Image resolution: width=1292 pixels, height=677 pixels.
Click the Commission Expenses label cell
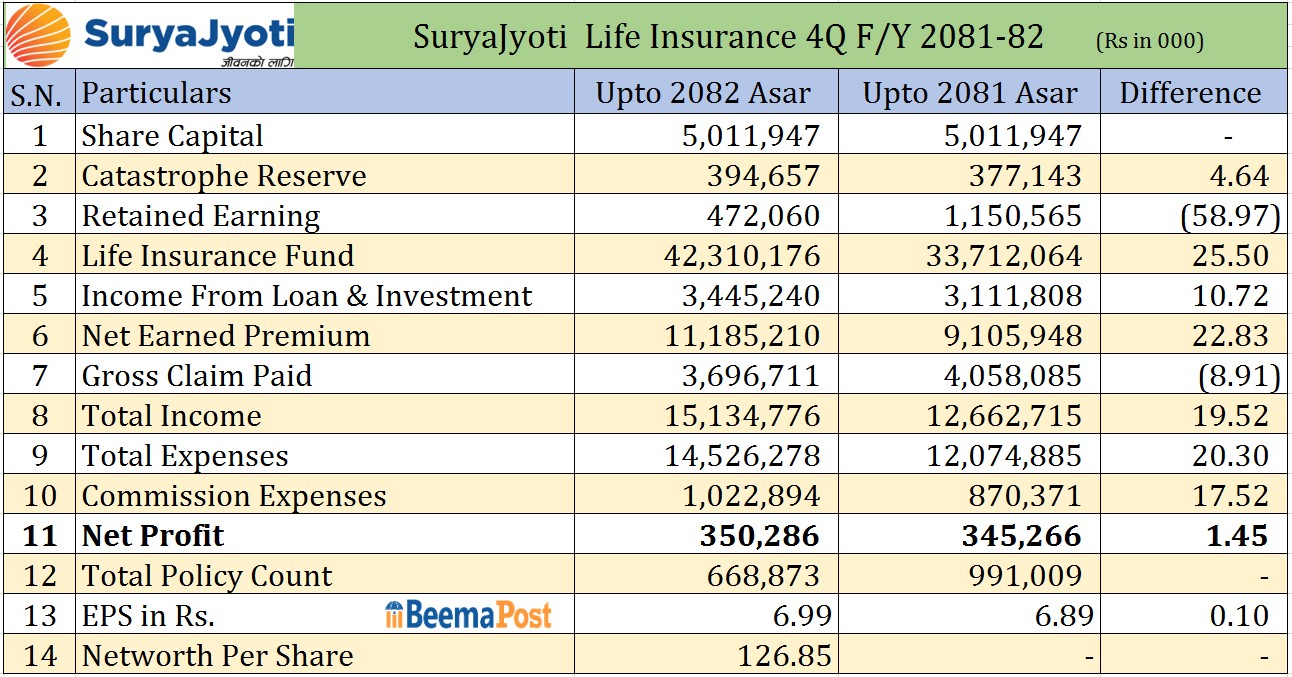pyautogui.click(x=234, y=495)
